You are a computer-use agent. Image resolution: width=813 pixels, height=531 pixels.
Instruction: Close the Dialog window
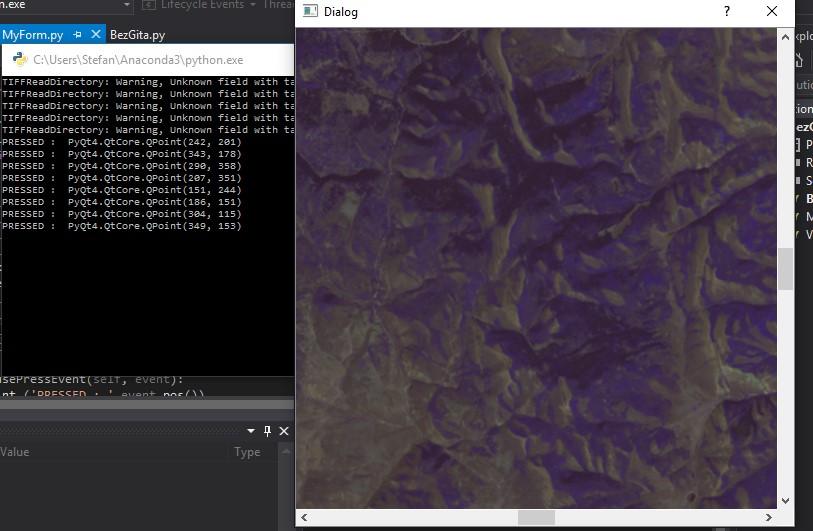point(772,12)
